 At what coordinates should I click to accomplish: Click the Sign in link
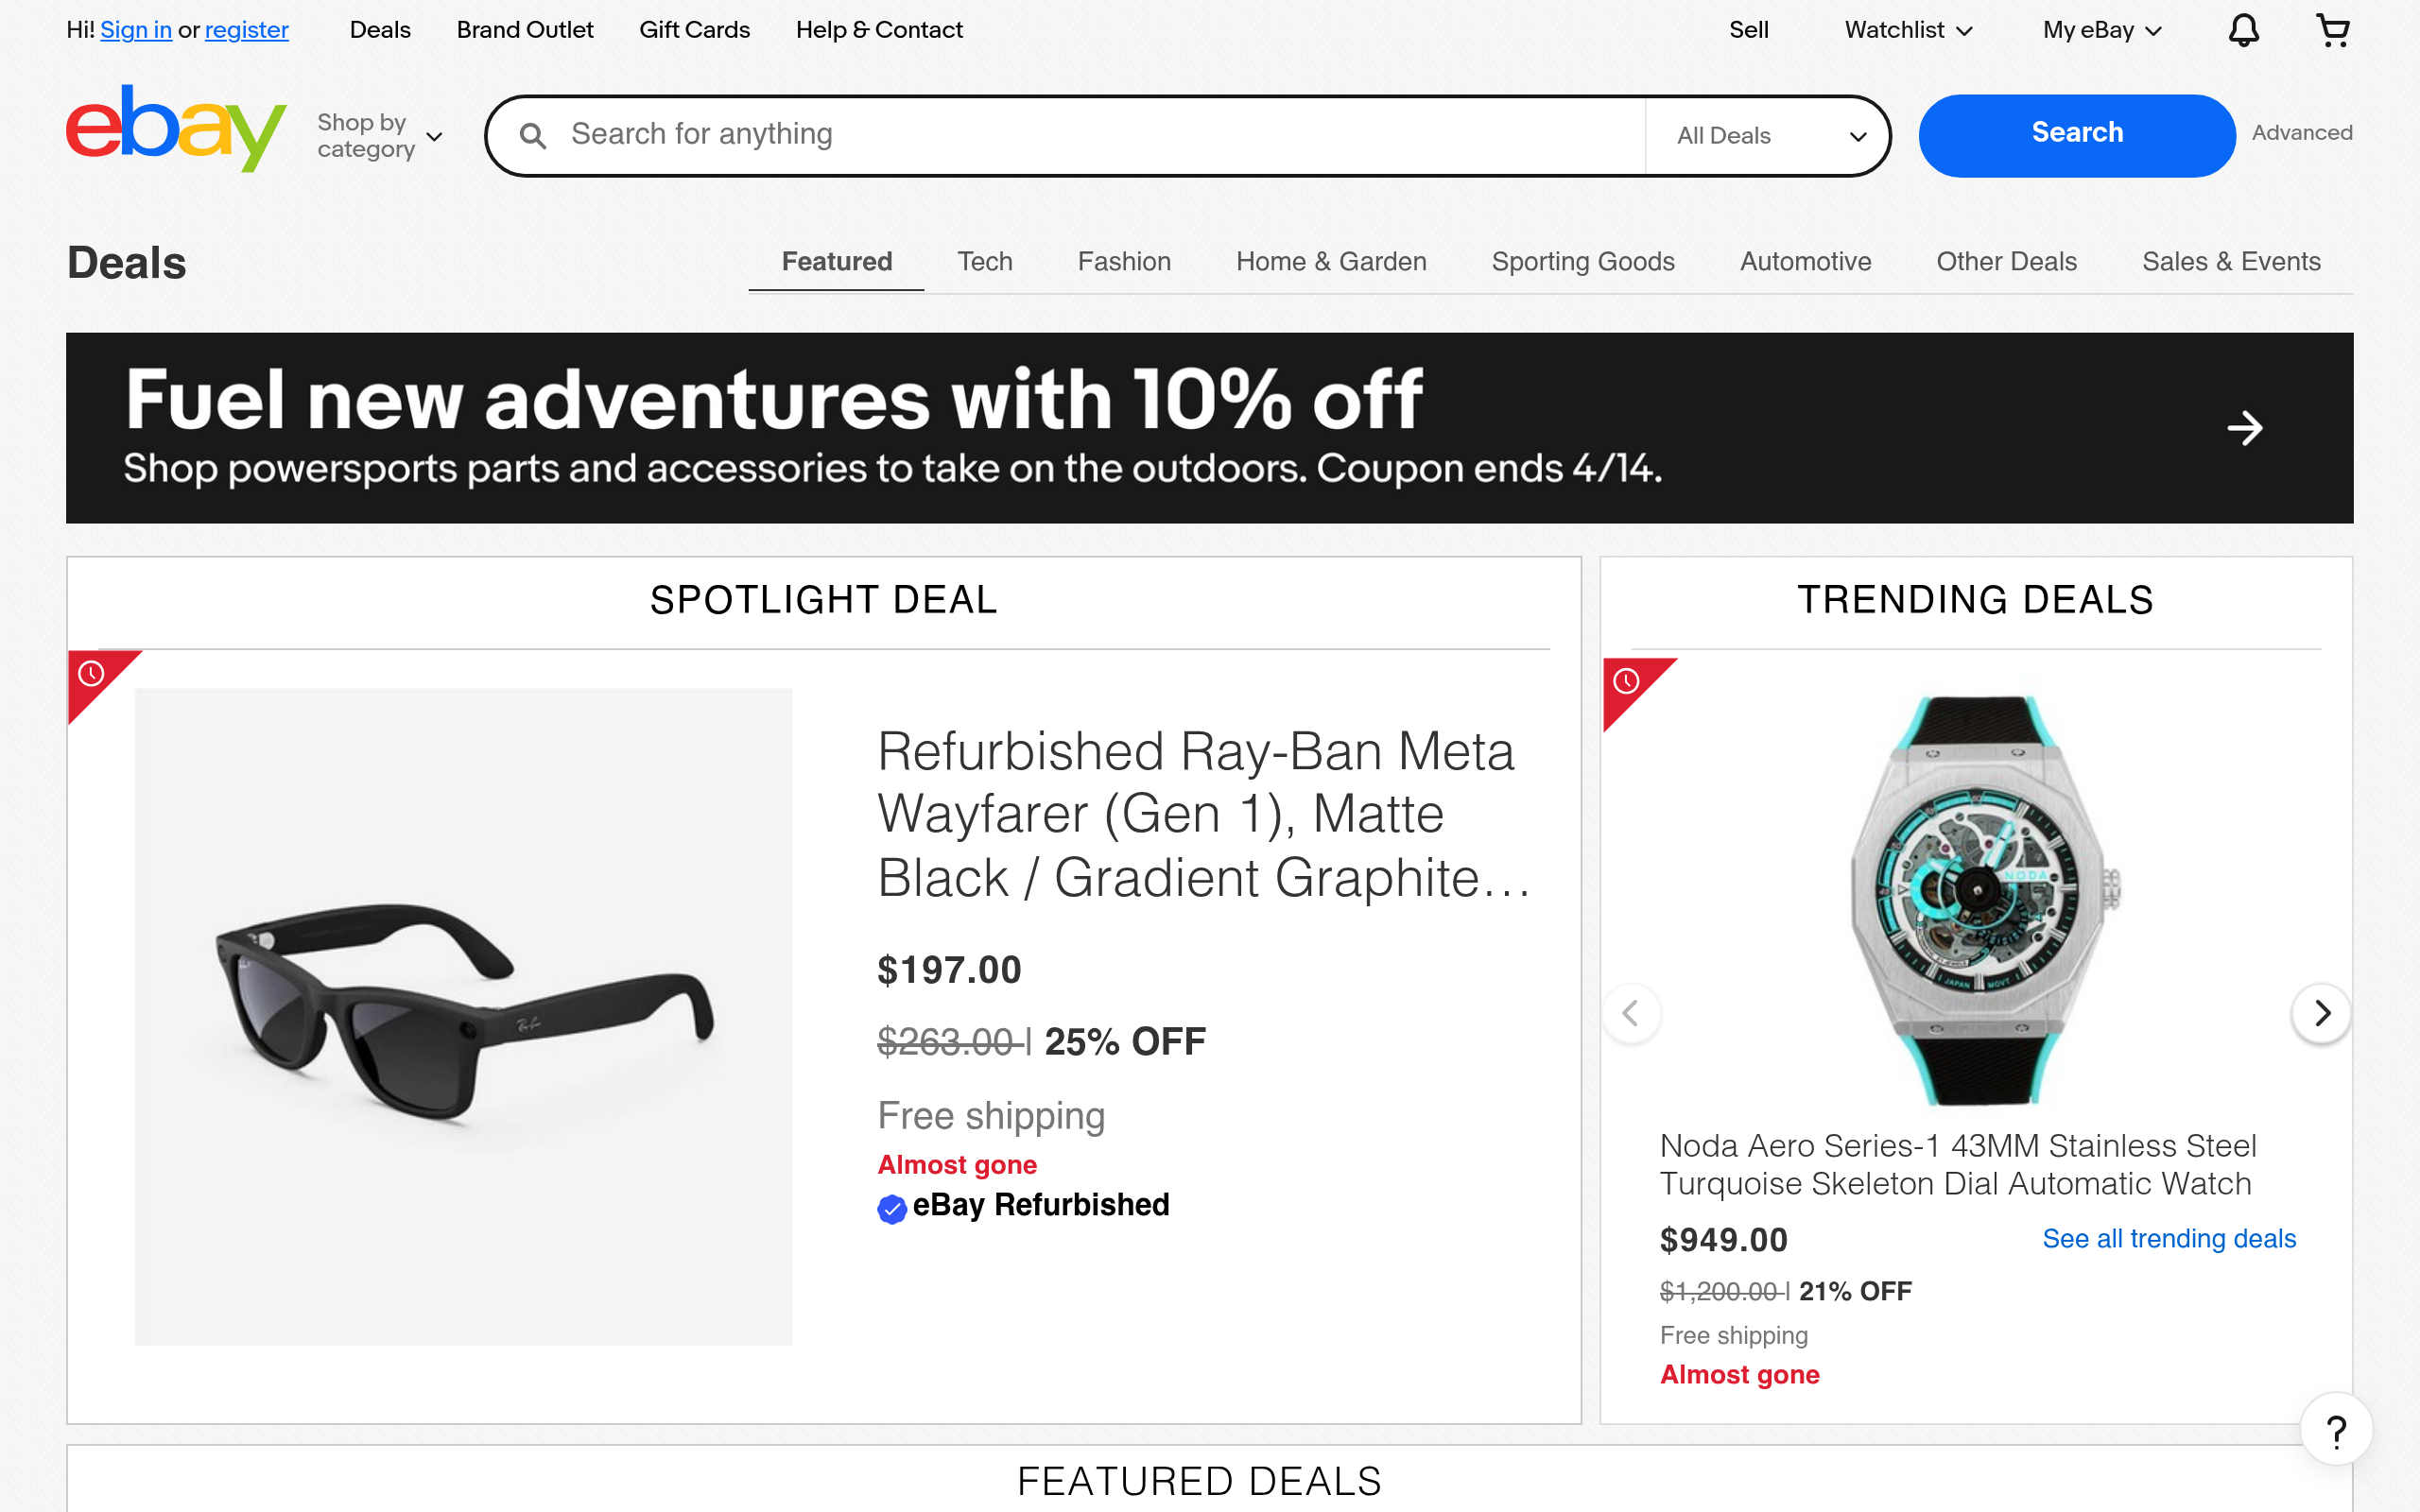click(136, 30)
